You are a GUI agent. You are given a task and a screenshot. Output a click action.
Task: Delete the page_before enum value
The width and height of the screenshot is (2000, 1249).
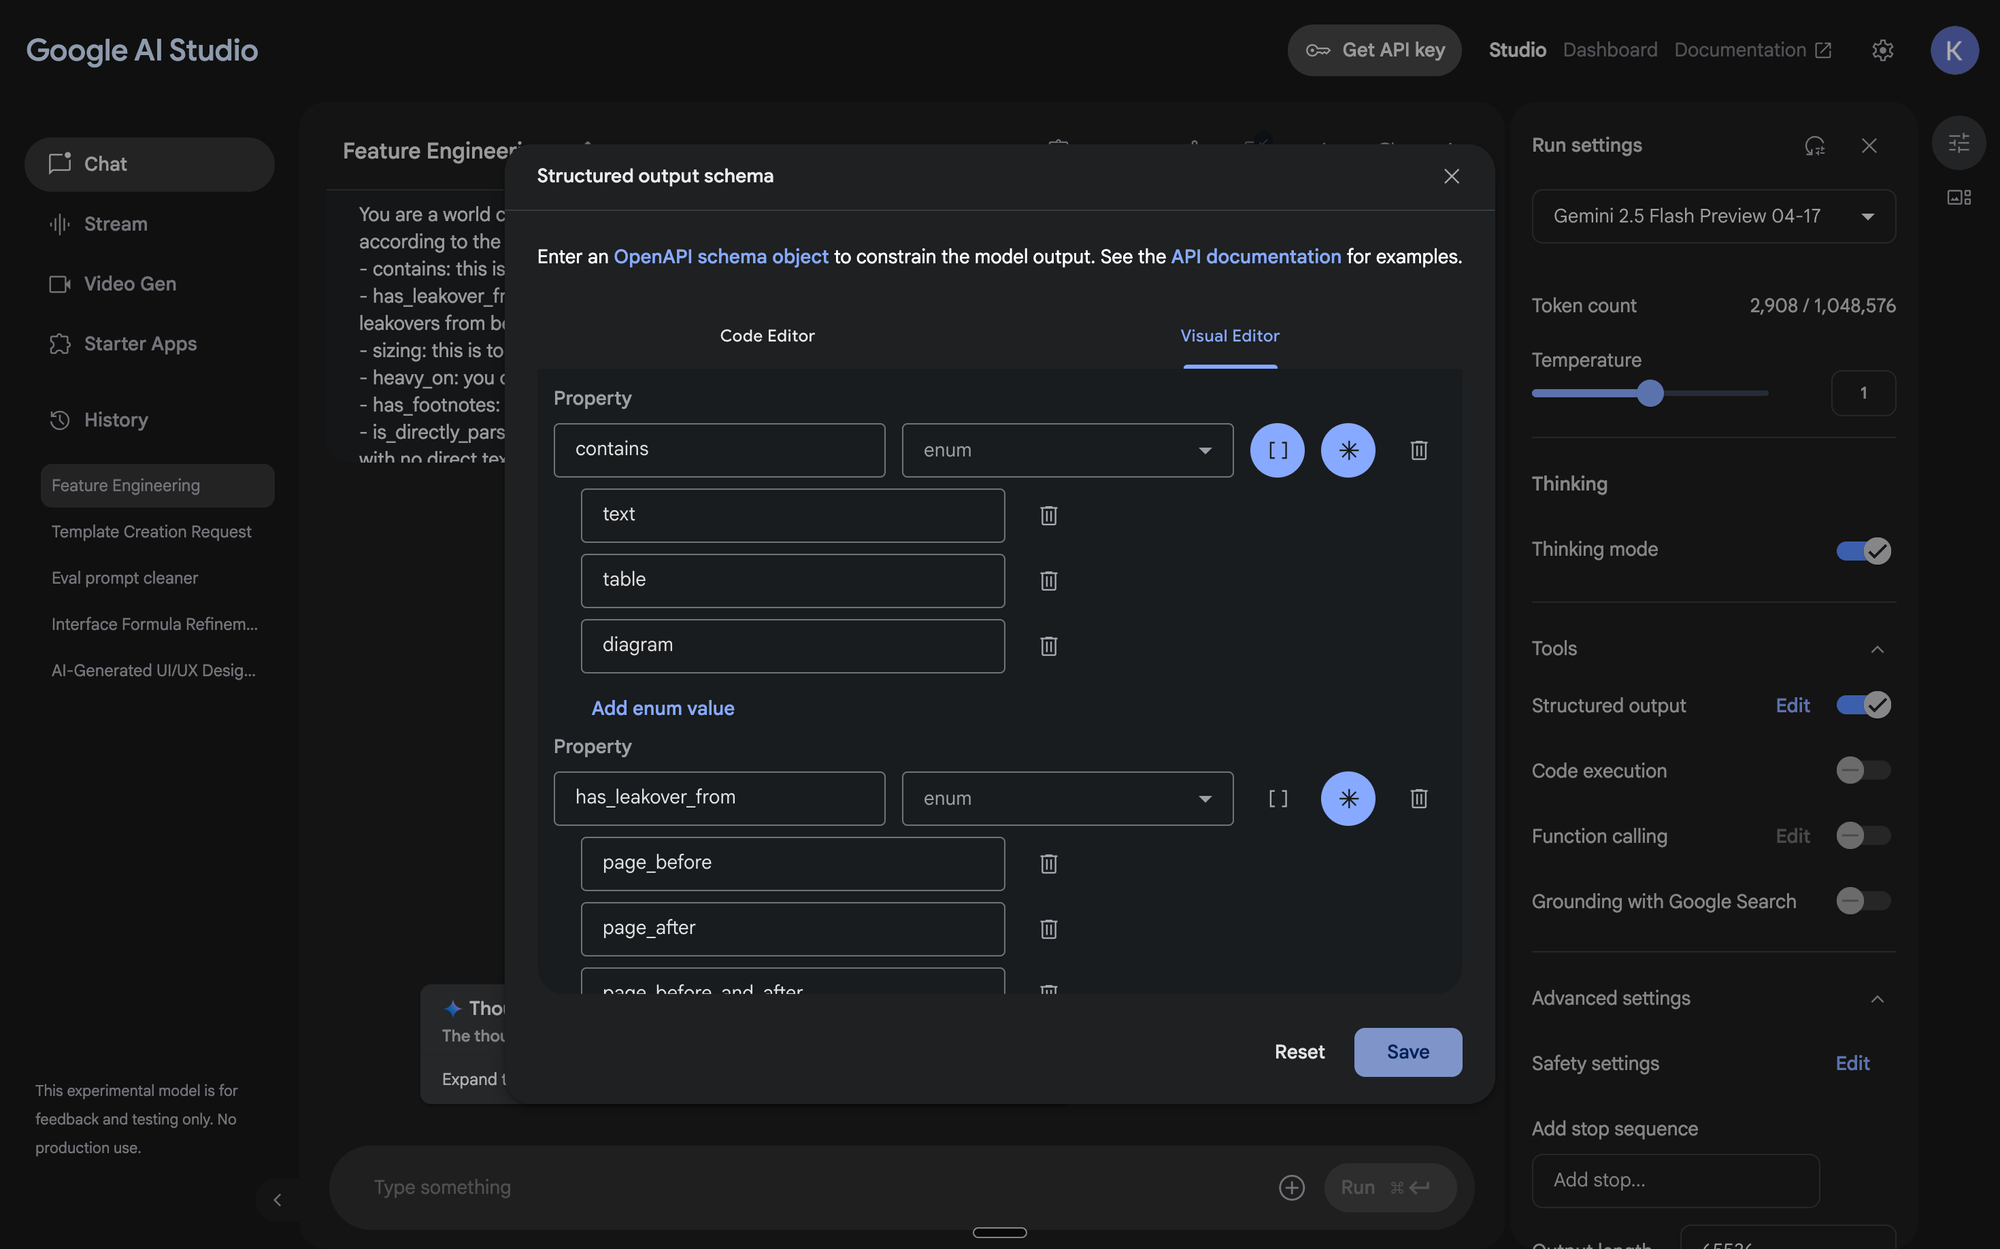[x=1049, y=863]
